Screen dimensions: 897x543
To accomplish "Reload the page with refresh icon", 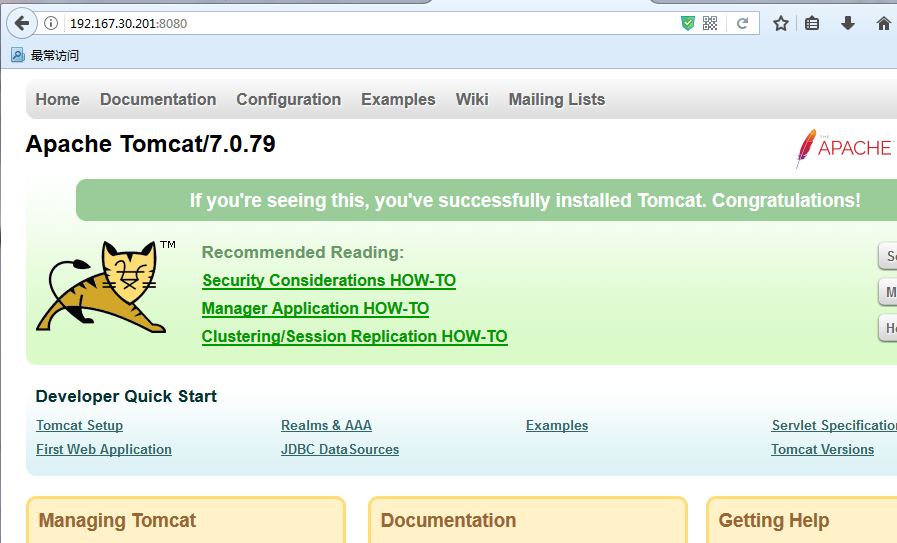I will click(743, 23).
